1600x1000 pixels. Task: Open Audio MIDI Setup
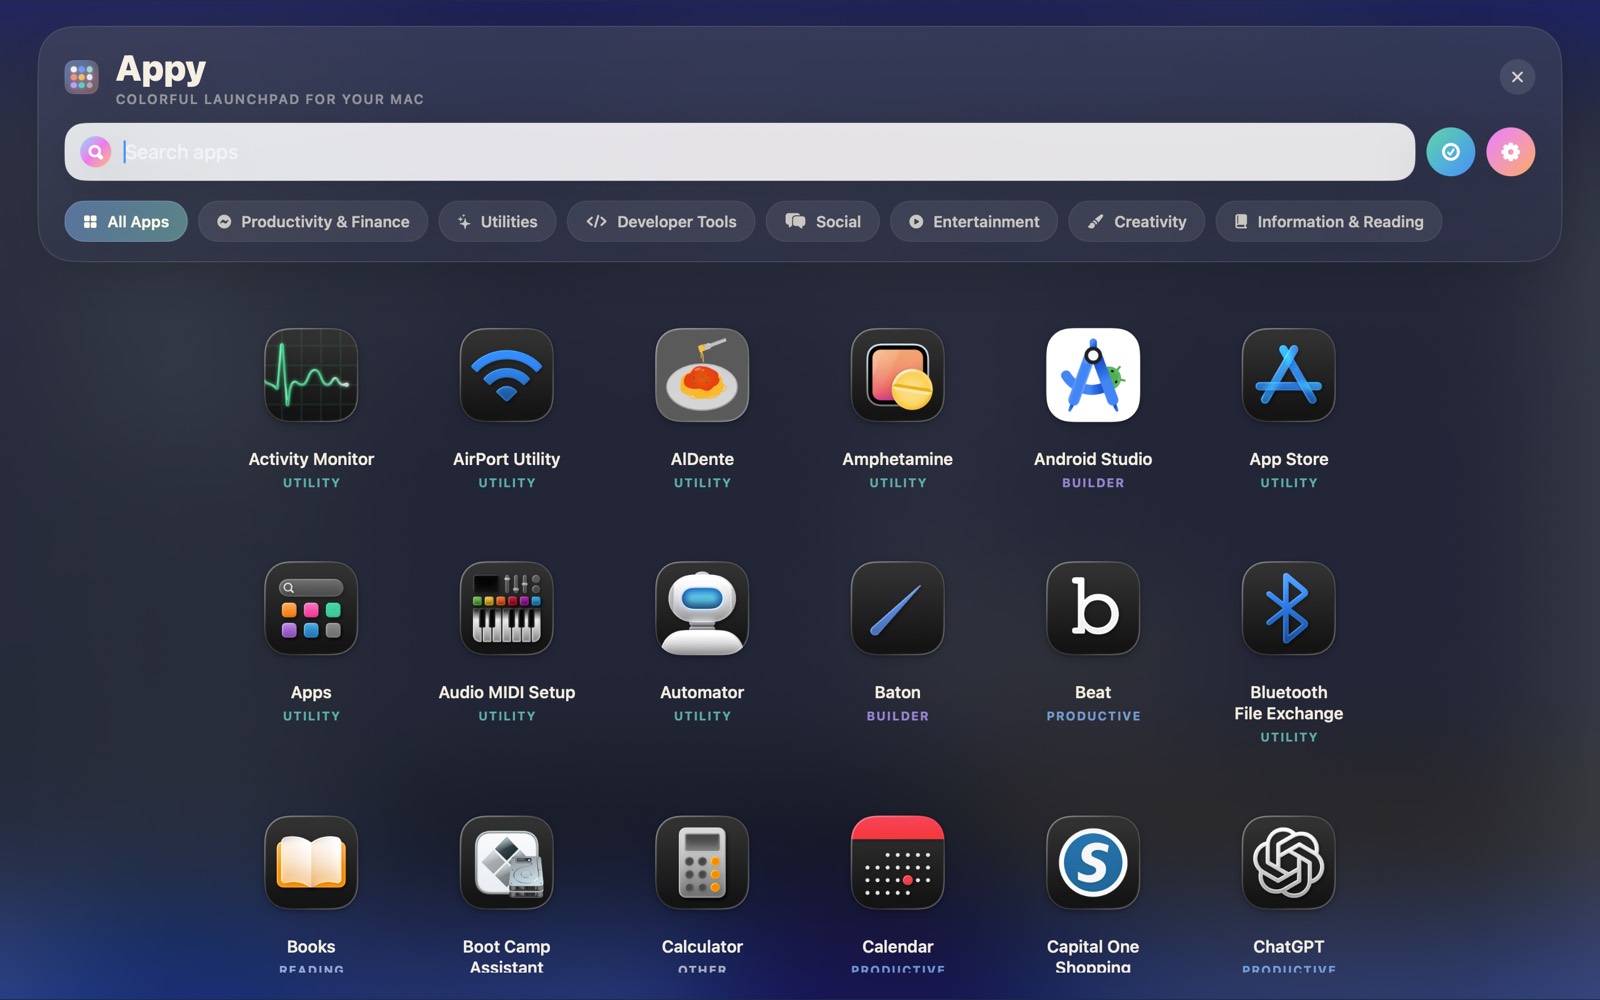click(x=507, y=608)
